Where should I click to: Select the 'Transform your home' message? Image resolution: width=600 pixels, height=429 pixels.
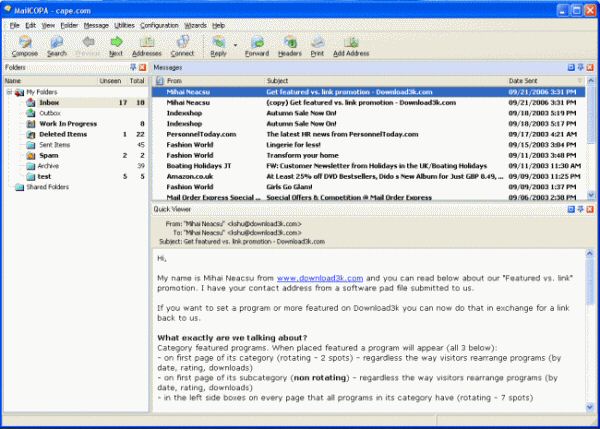pyautogui.click(x=368, y=155)
